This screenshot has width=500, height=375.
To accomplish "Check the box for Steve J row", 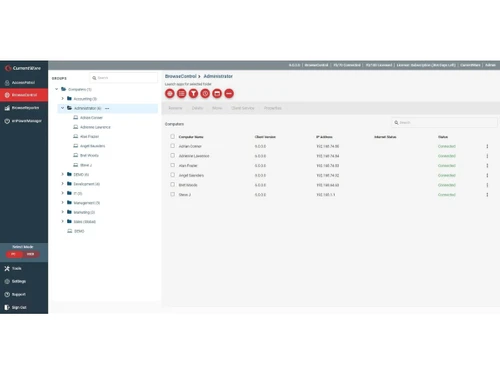I will [172, 194].
